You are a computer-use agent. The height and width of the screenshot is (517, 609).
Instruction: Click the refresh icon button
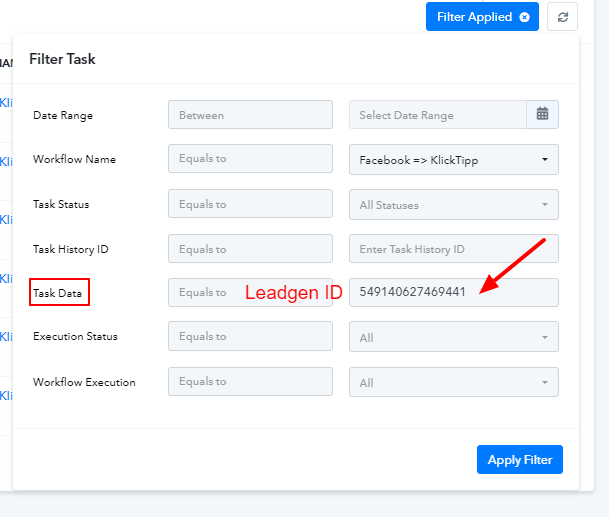coord(562,17)
